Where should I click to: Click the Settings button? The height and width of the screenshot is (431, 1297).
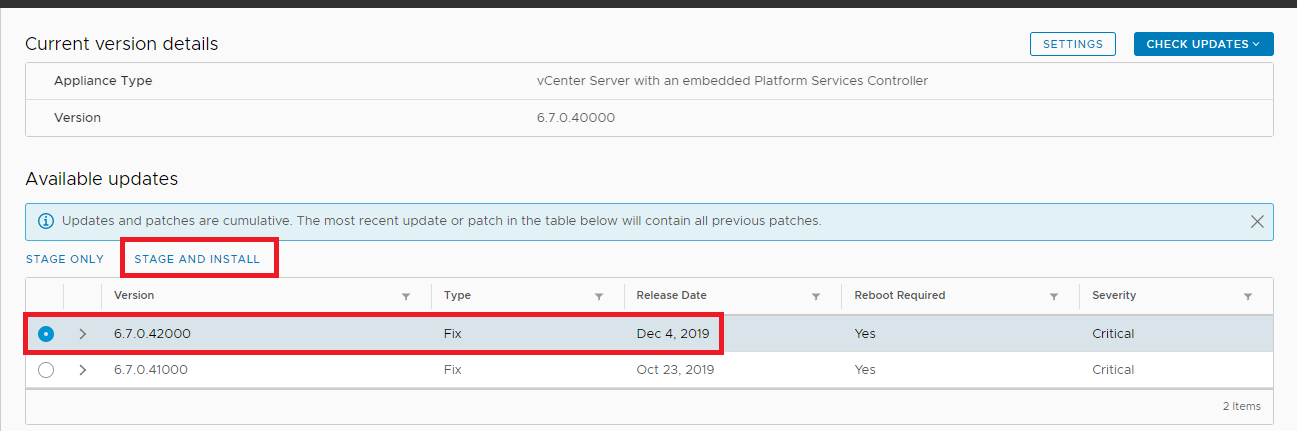coord(1072,44)
